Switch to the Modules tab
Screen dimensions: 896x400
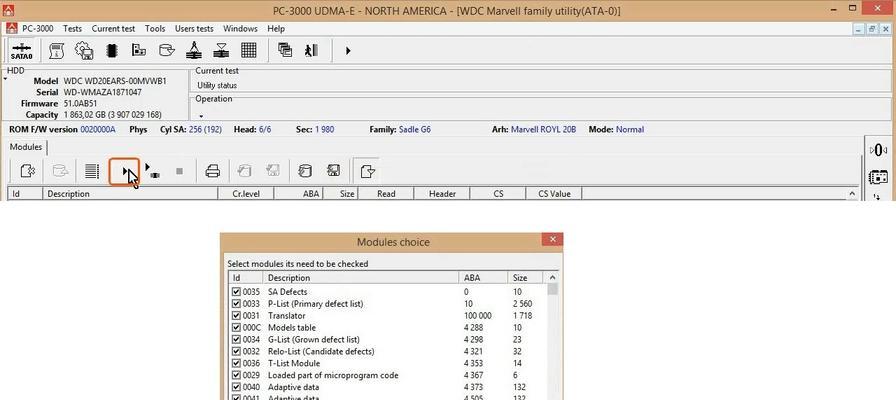[x=26, y=147]
